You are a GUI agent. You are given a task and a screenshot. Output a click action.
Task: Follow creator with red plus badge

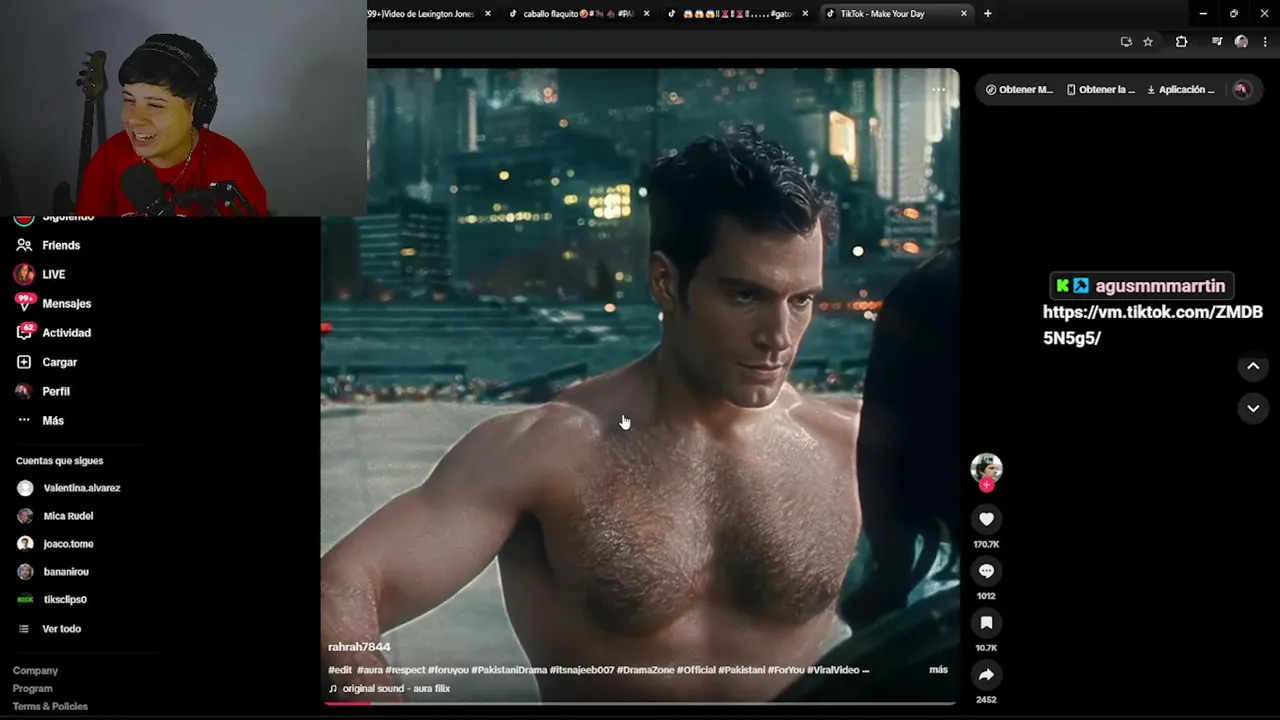click(986, 485)
